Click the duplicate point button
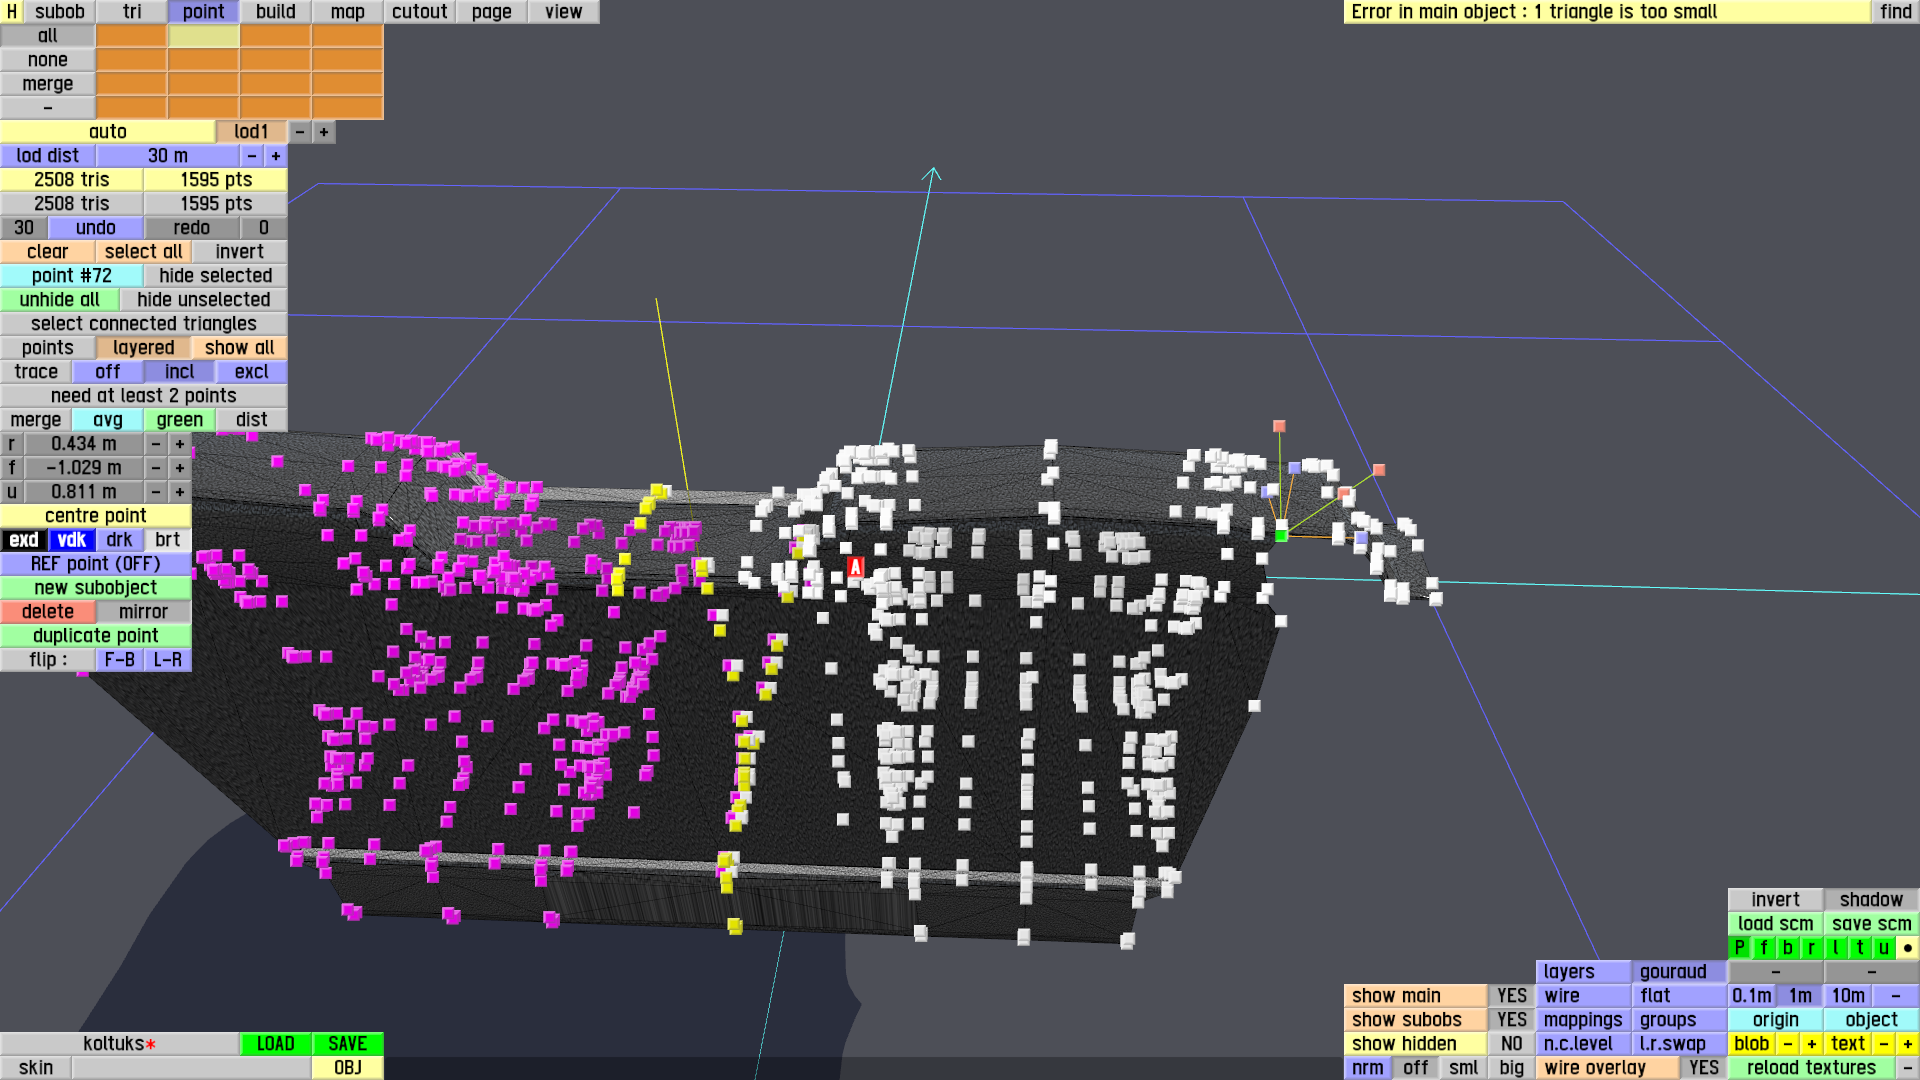 (95, 636)
